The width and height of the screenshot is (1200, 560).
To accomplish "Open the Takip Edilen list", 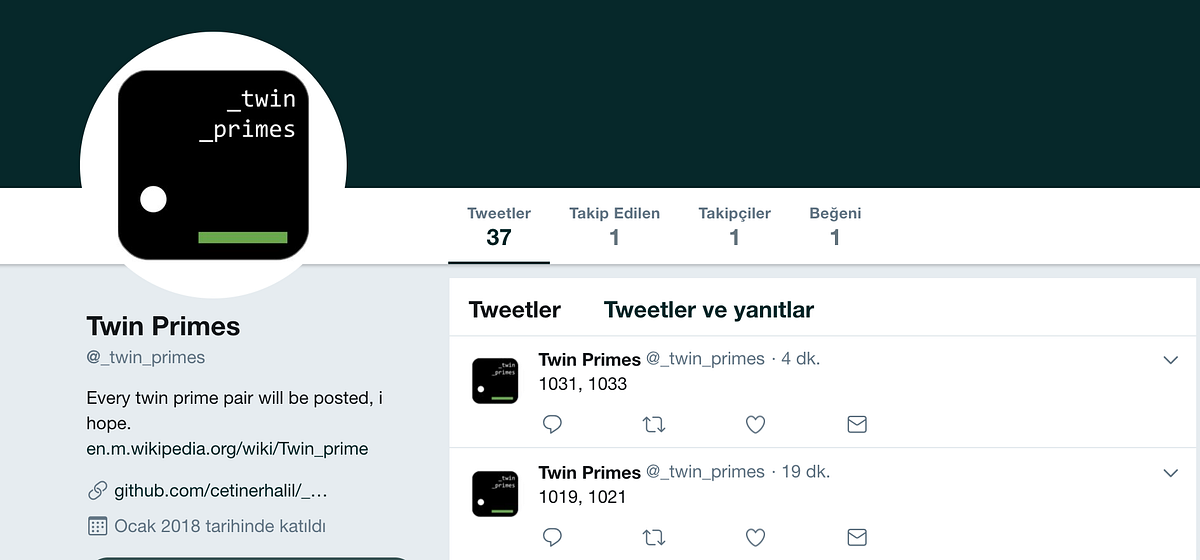I will tap(614, 226).
